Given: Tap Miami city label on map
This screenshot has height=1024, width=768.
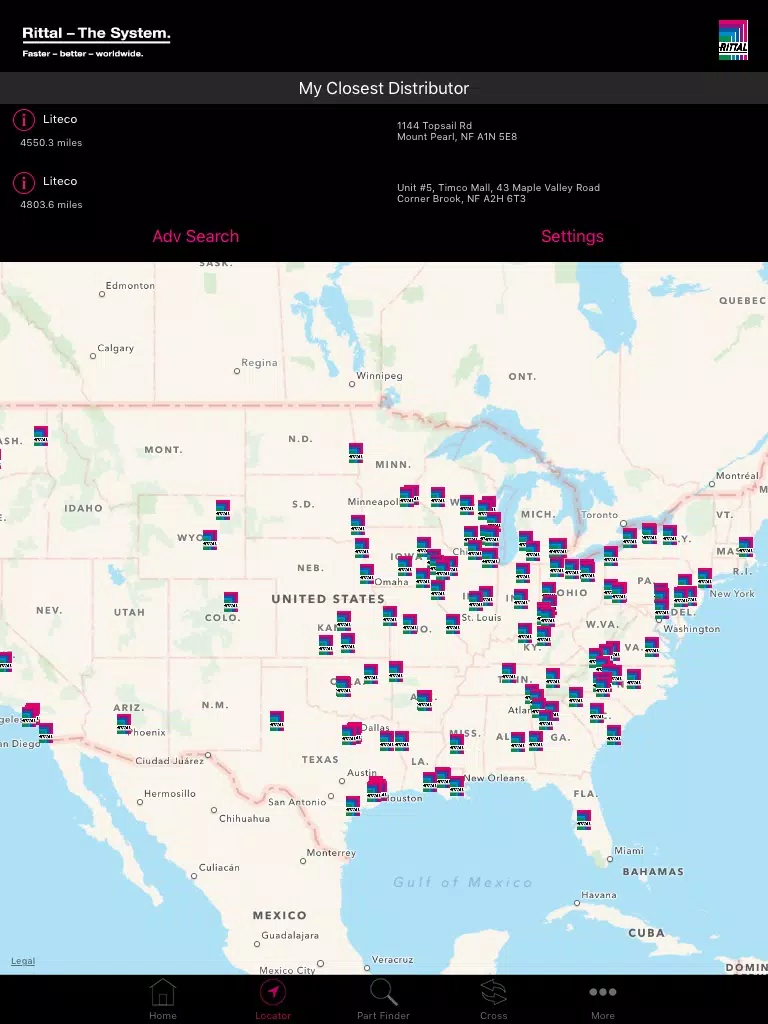Looking at the screenshot, I should pyautogui.click(x=629, y=850).
